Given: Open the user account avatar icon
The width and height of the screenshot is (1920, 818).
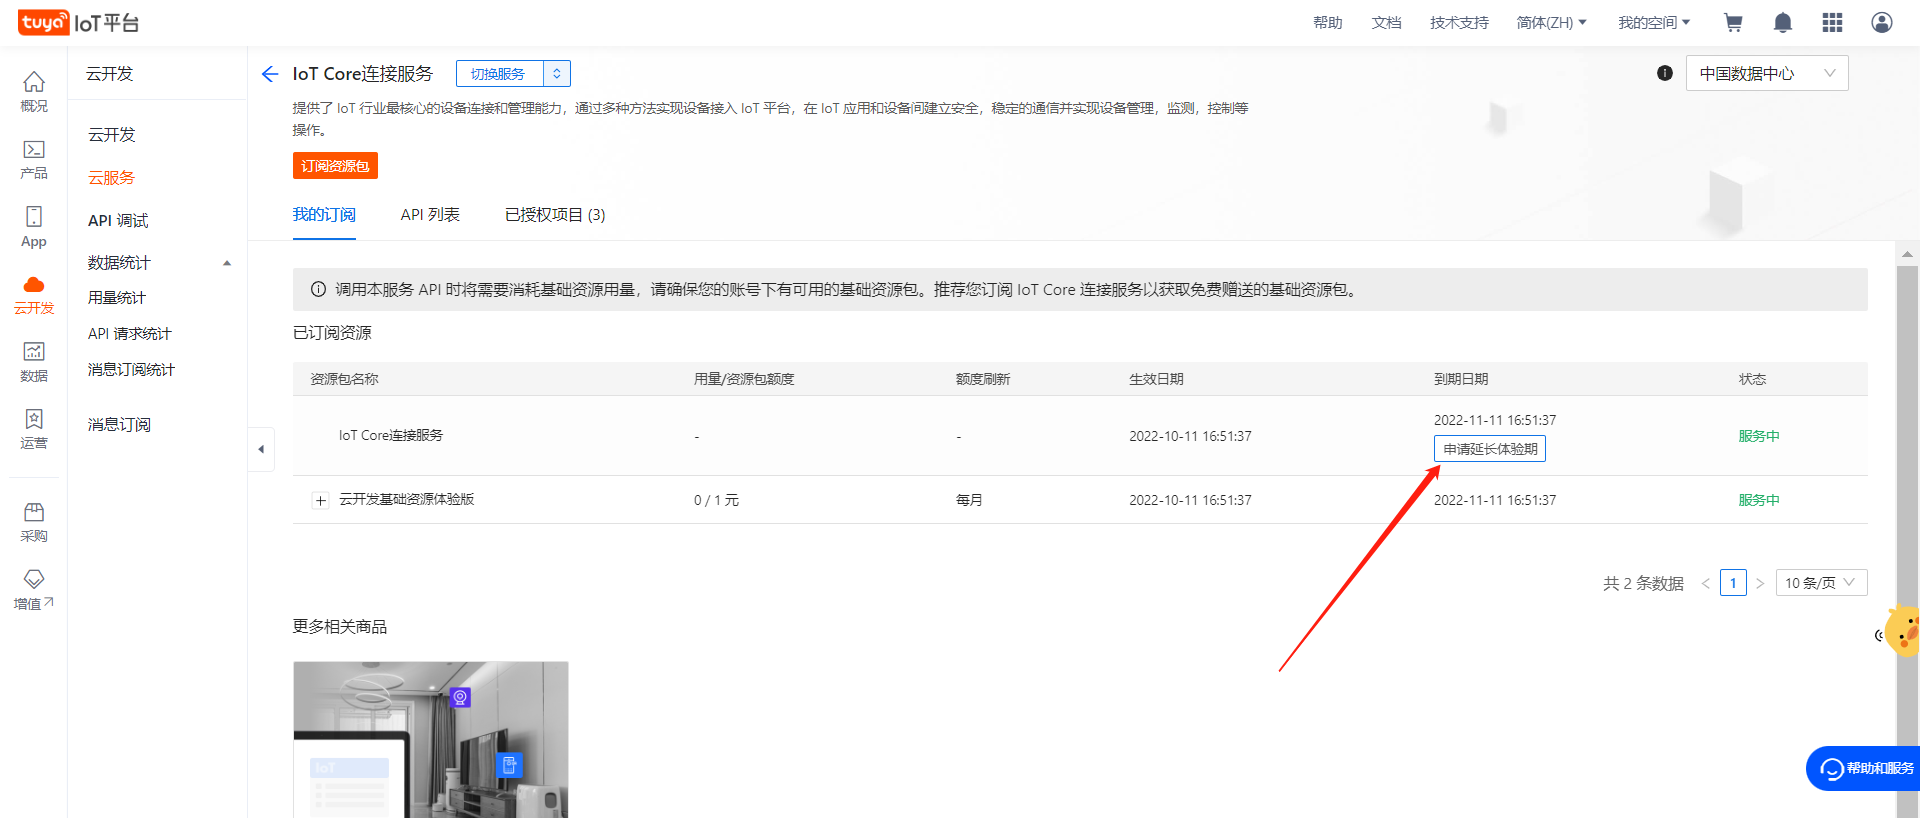Looking at the screenshot, I should (1882, 22).
